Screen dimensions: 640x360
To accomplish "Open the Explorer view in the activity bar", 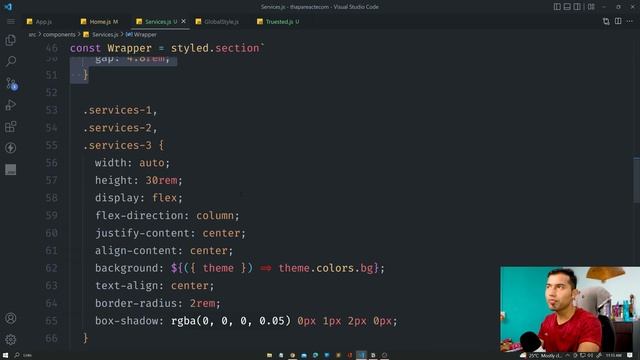I will [x=11, y=40].
